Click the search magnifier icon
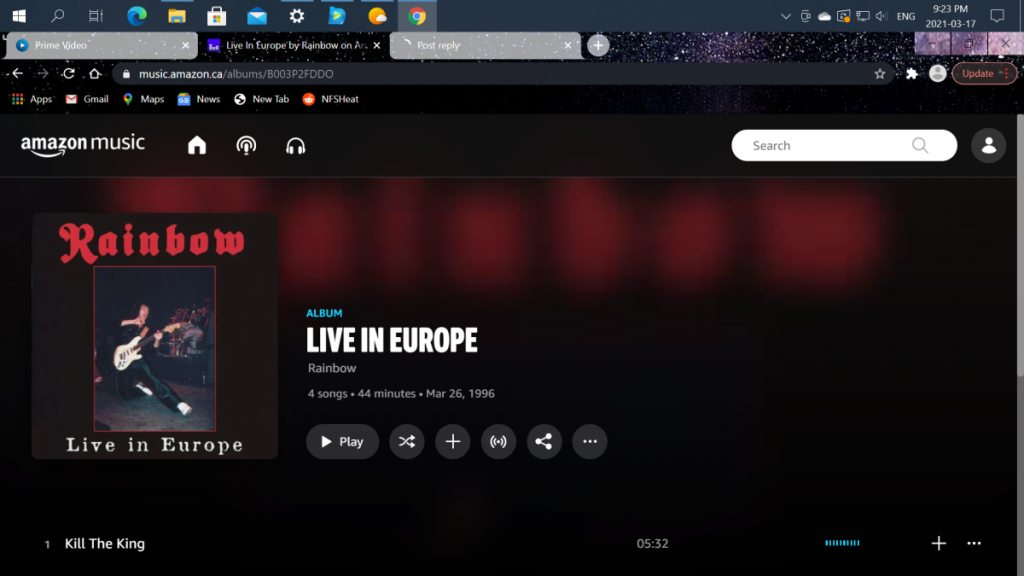This screenshot has height=576, width=1024. click(920, 145)
